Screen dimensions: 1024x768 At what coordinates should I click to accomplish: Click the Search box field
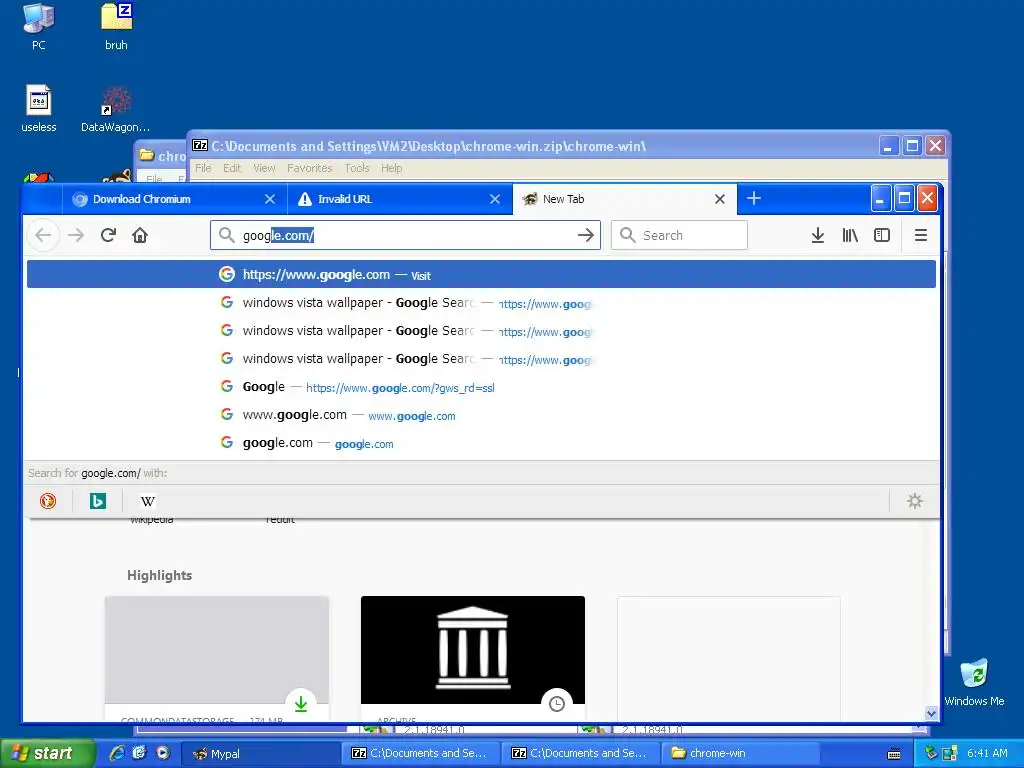coord(679,235)
